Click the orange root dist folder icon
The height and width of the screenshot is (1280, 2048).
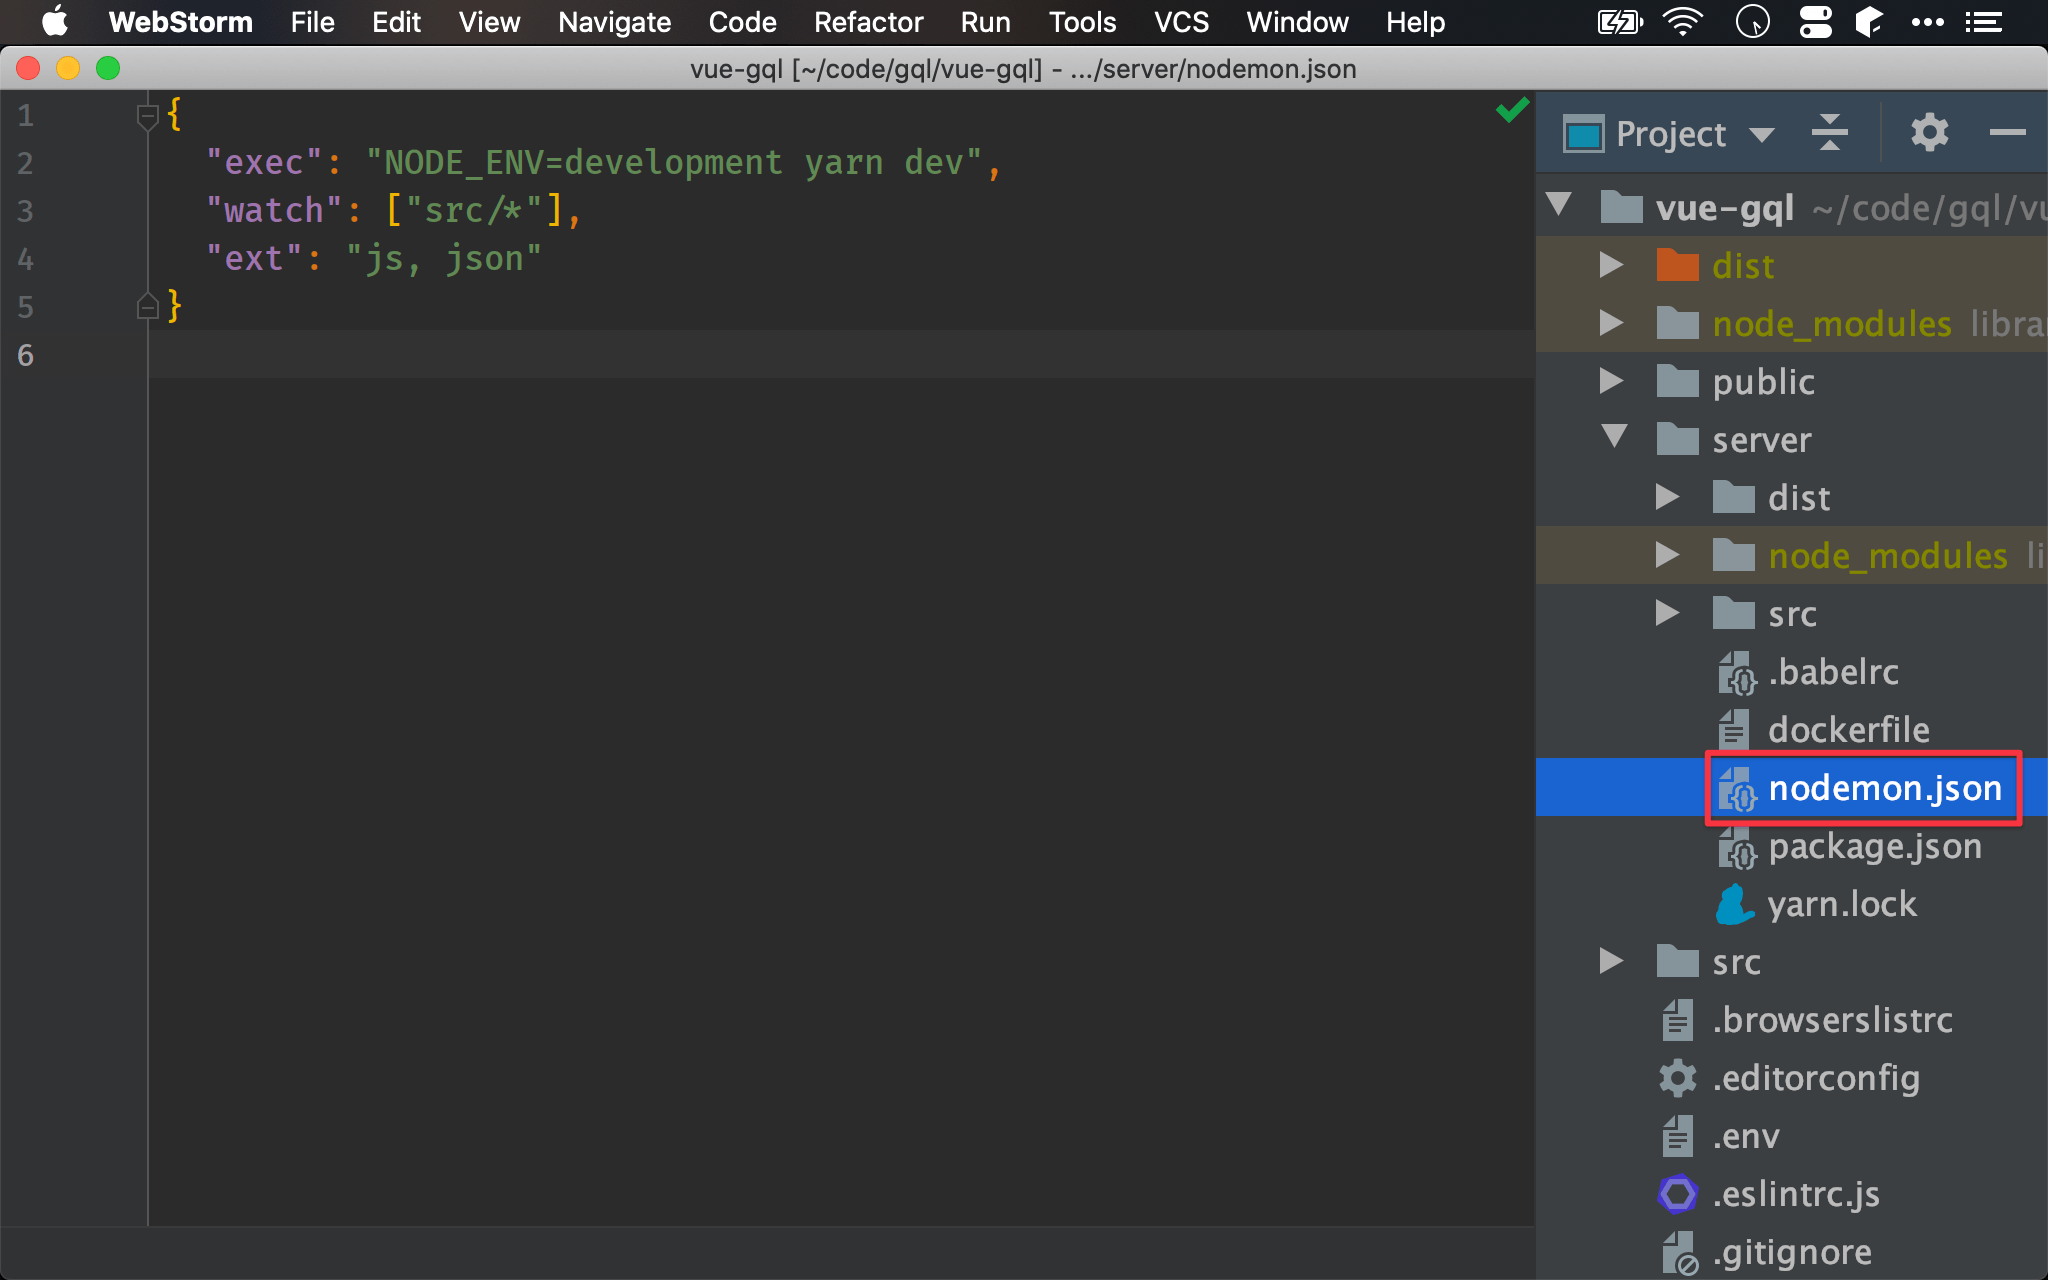pyautogui.click(x=1678, y=265)
